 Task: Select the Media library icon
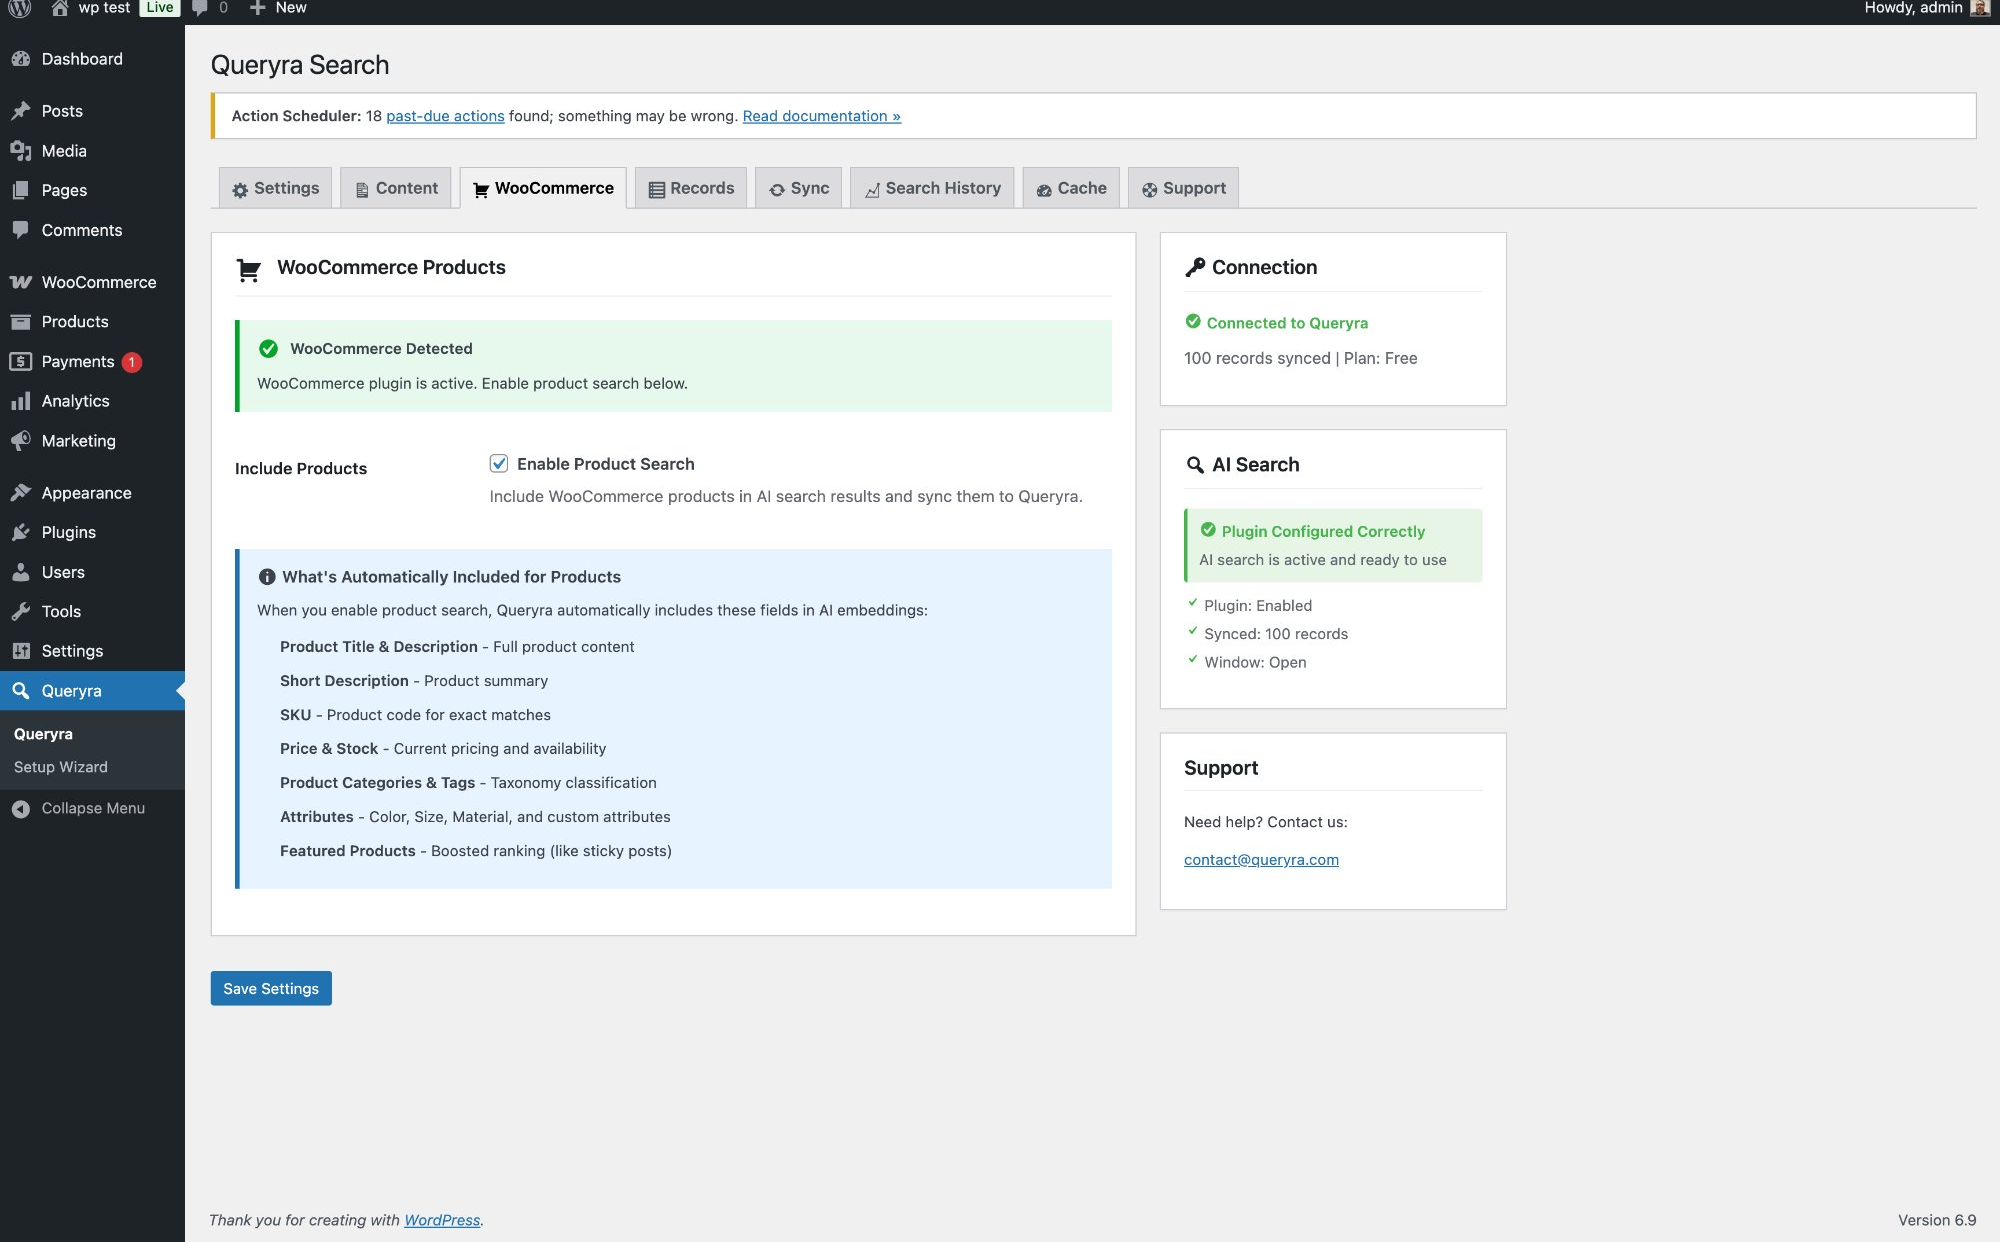(x=23, y=150)
